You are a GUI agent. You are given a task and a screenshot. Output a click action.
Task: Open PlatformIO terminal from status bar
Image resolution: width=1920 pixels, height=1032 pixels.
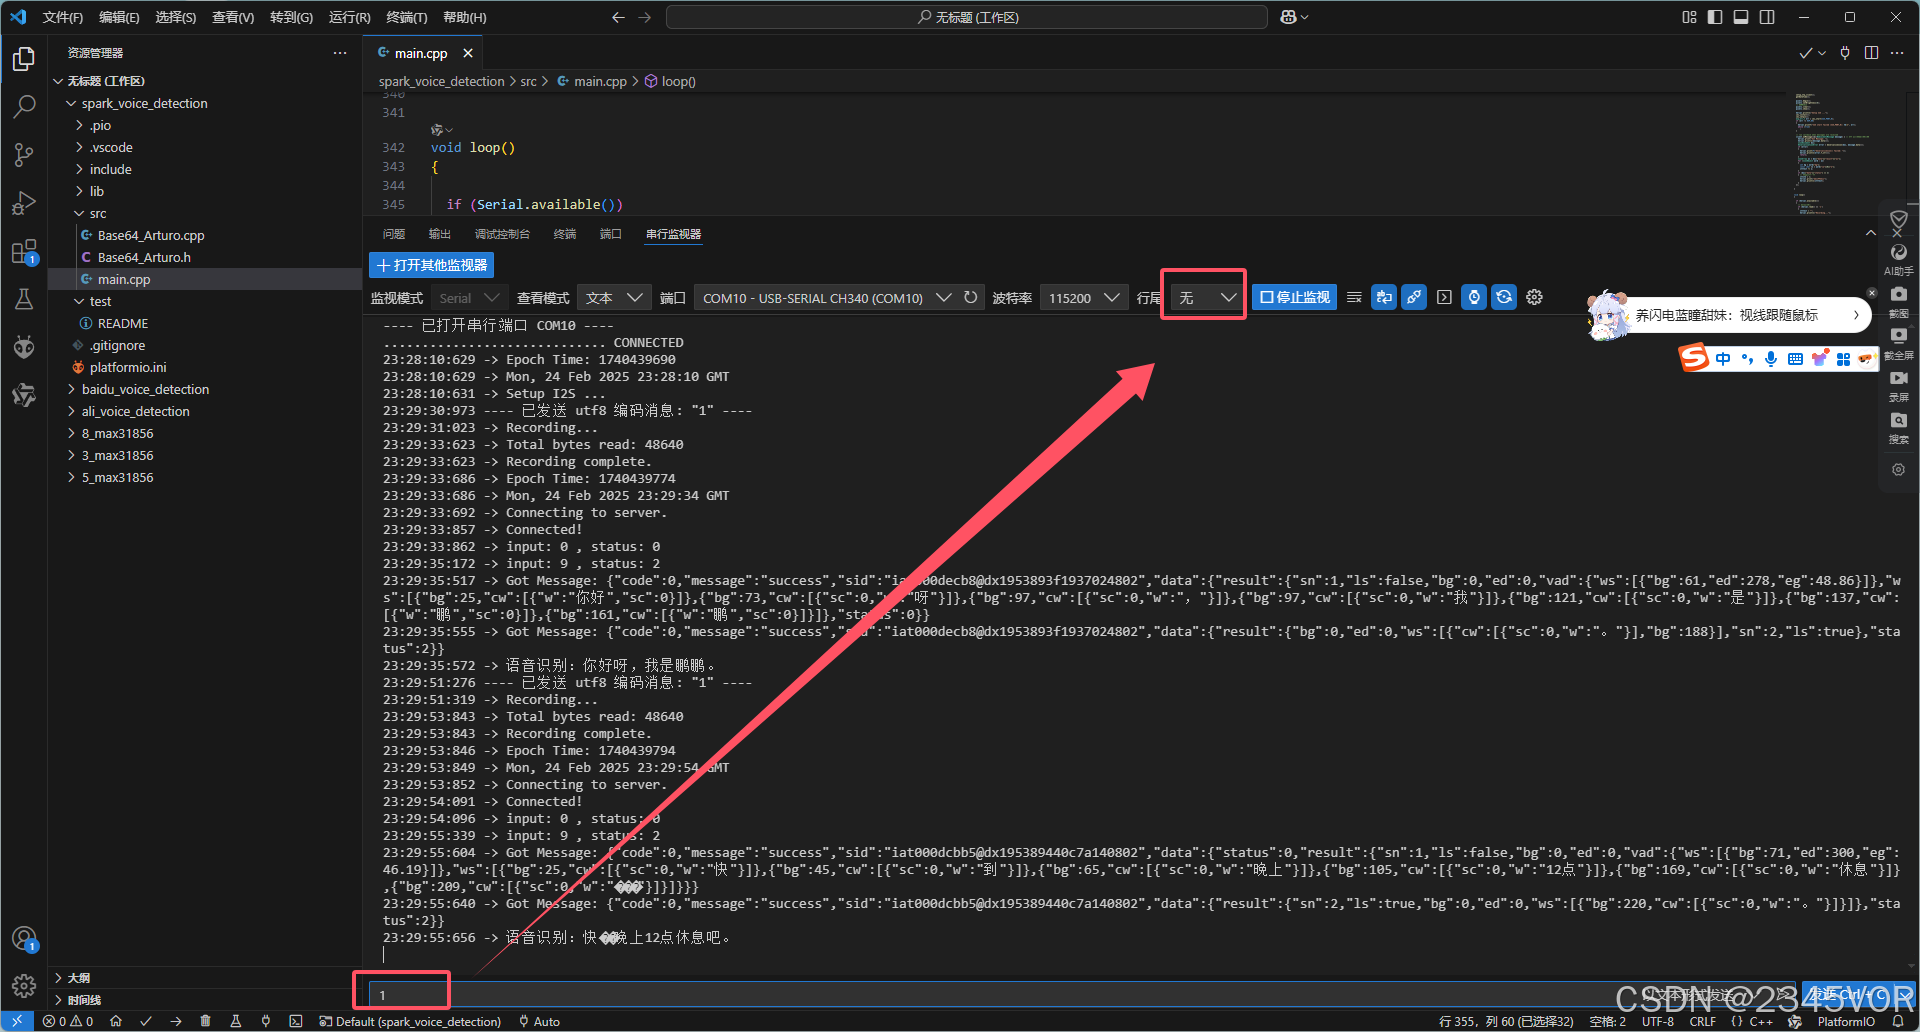(295, 1021)
